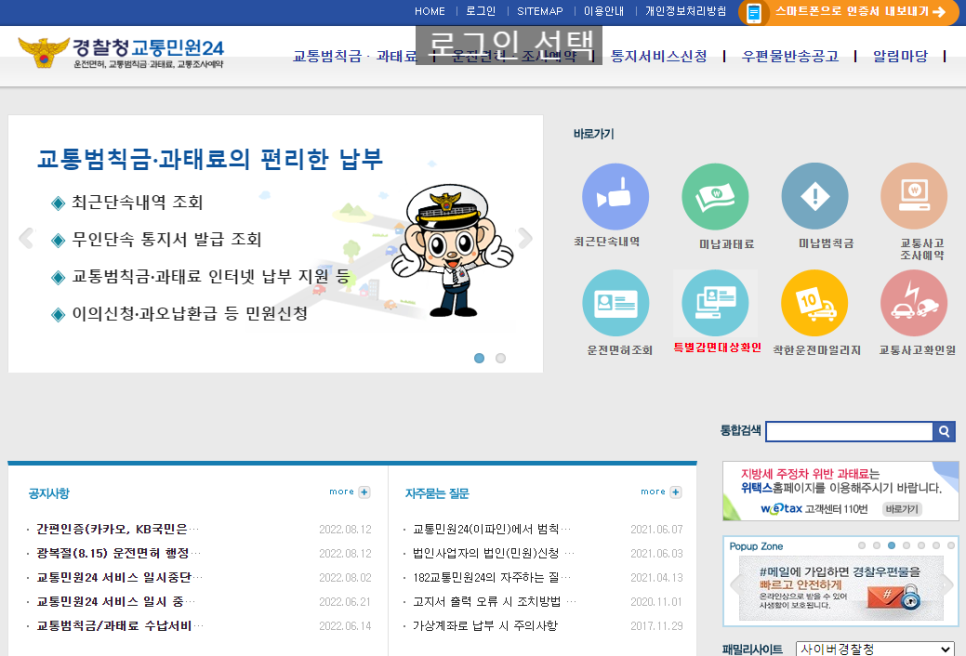Open the 최근단속내역 camera icon
Image resolution: width=966 pixels, height=656 pixels.
click(x=615, y=196)
